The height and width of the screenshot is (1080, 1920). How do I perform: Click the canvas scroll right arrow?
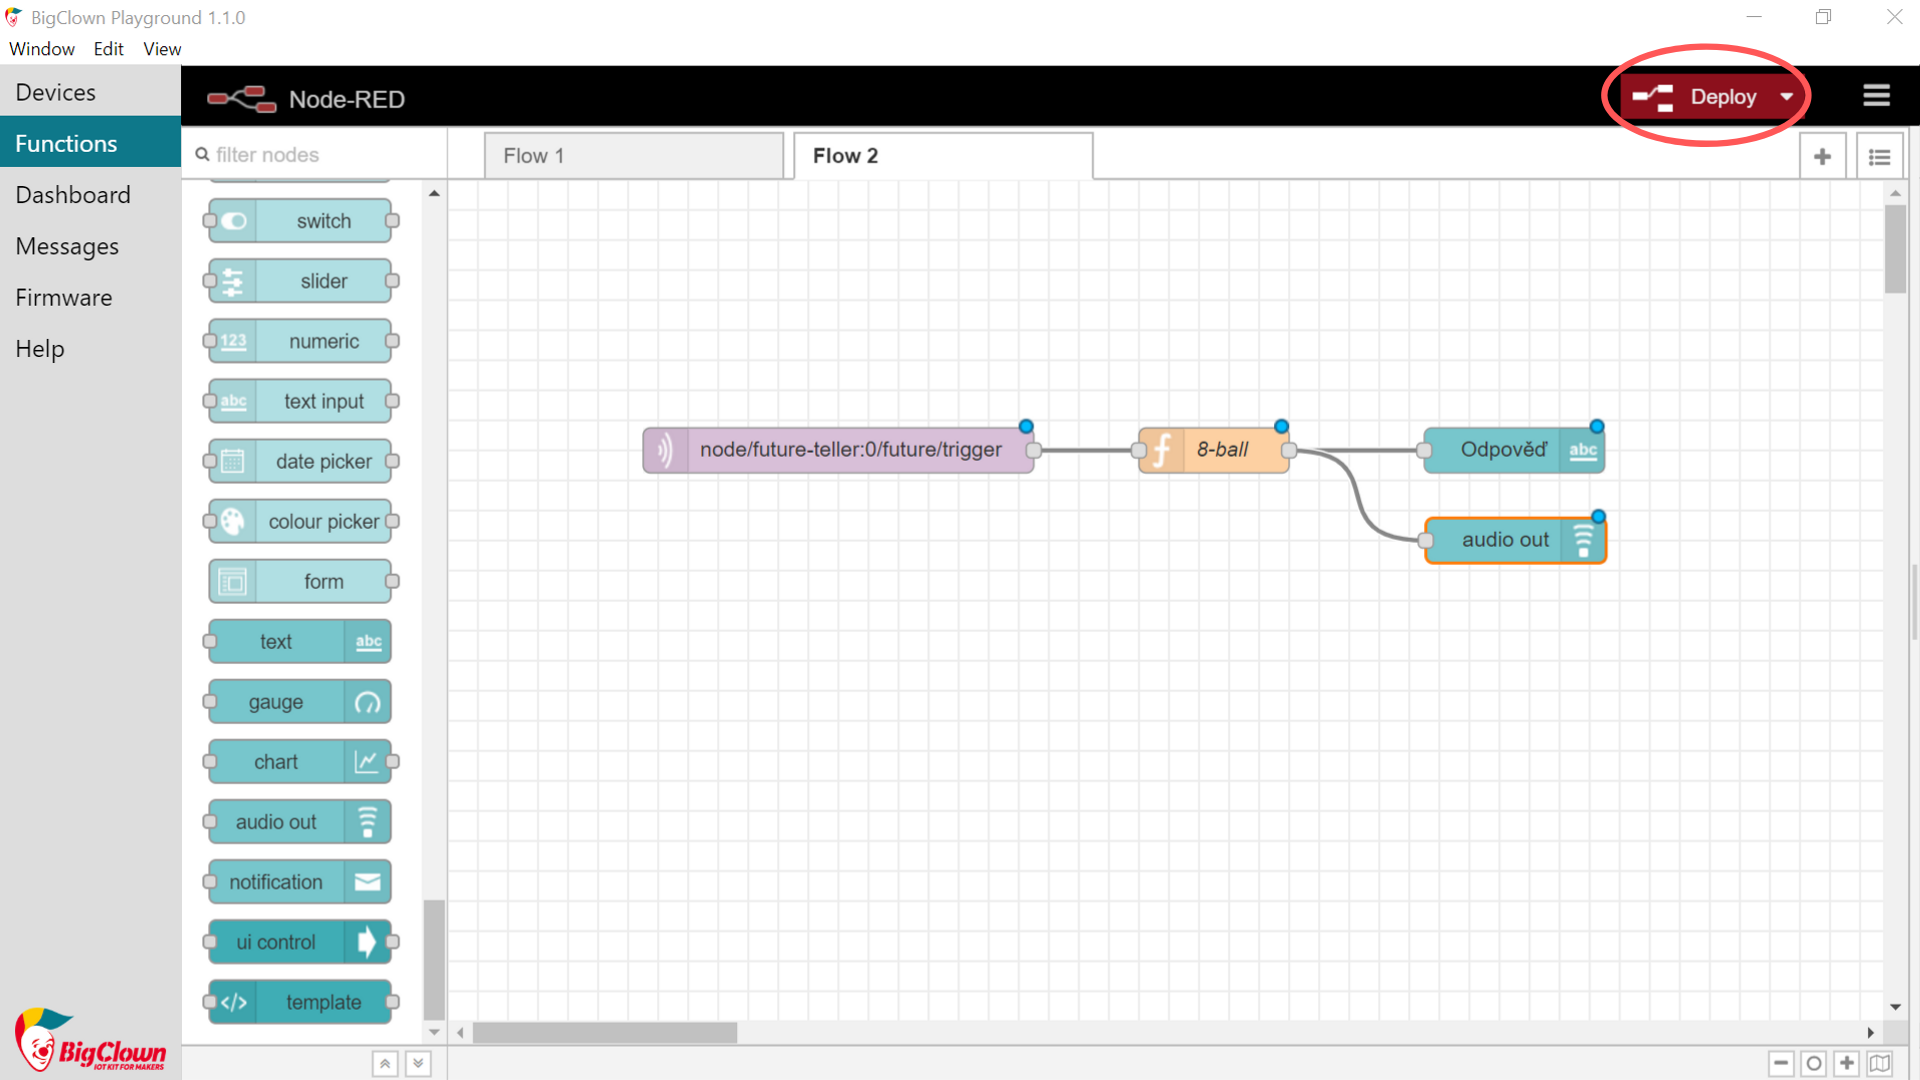pyautogui.click(x=1870, y=1033)
